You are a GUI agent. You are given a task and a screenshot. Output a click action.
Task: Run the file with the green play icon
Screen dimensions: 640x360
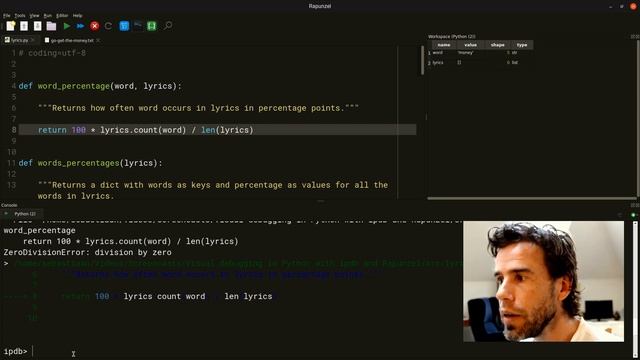click(x=67, y=26)
